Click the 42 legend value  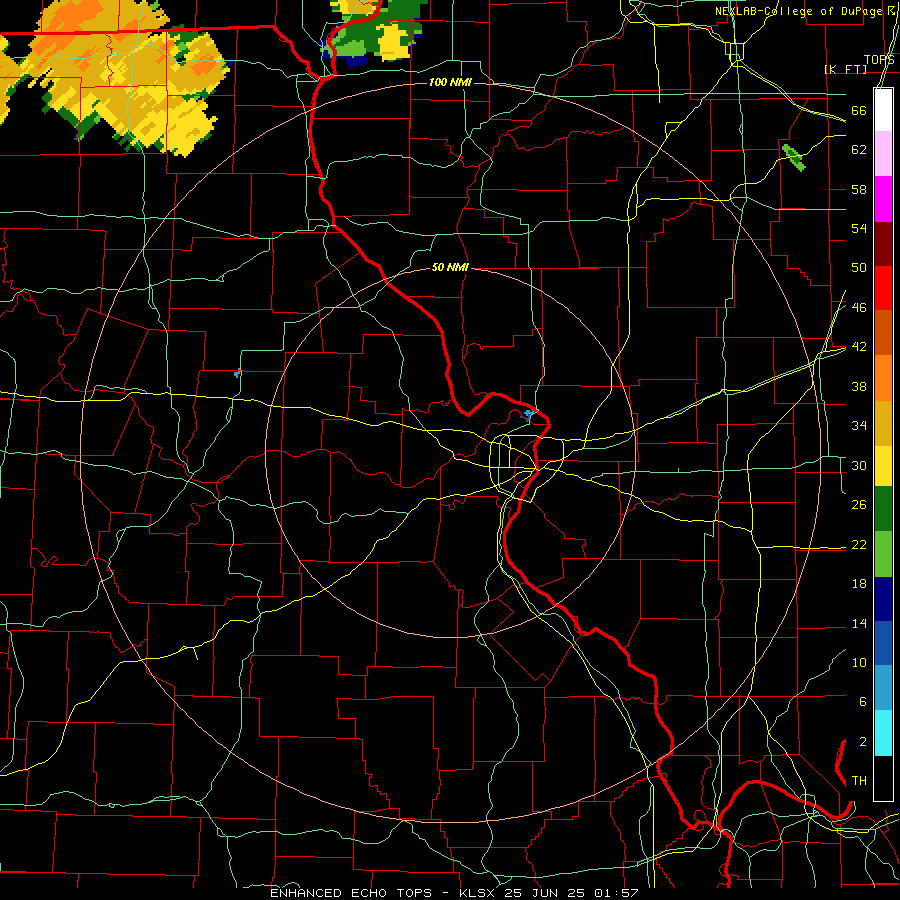[859, 347]
